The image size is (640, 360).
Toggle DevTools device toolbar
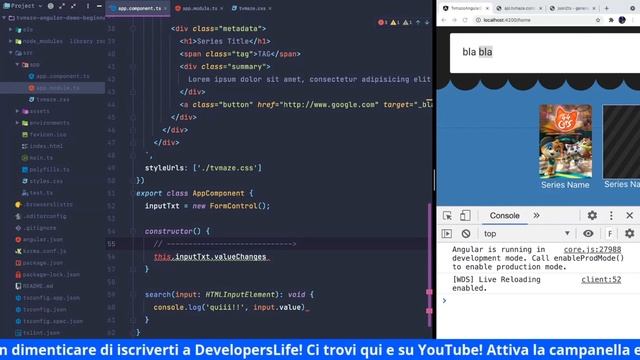(465, 216)
